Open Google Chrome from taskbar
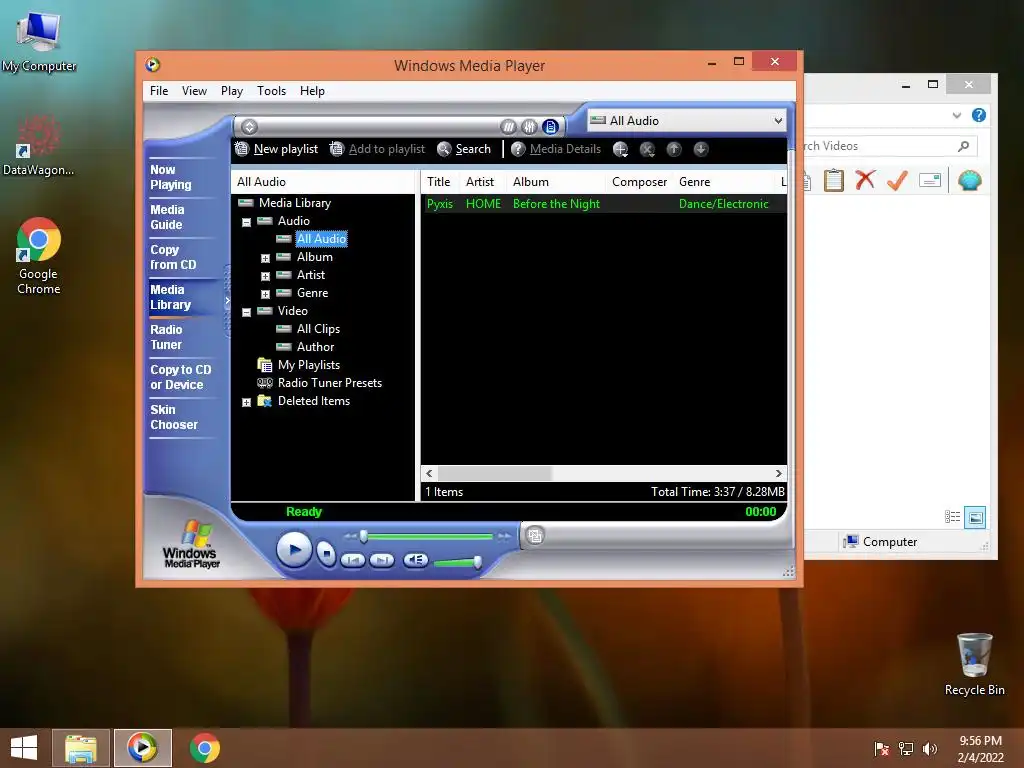 [x=204, y=748]
